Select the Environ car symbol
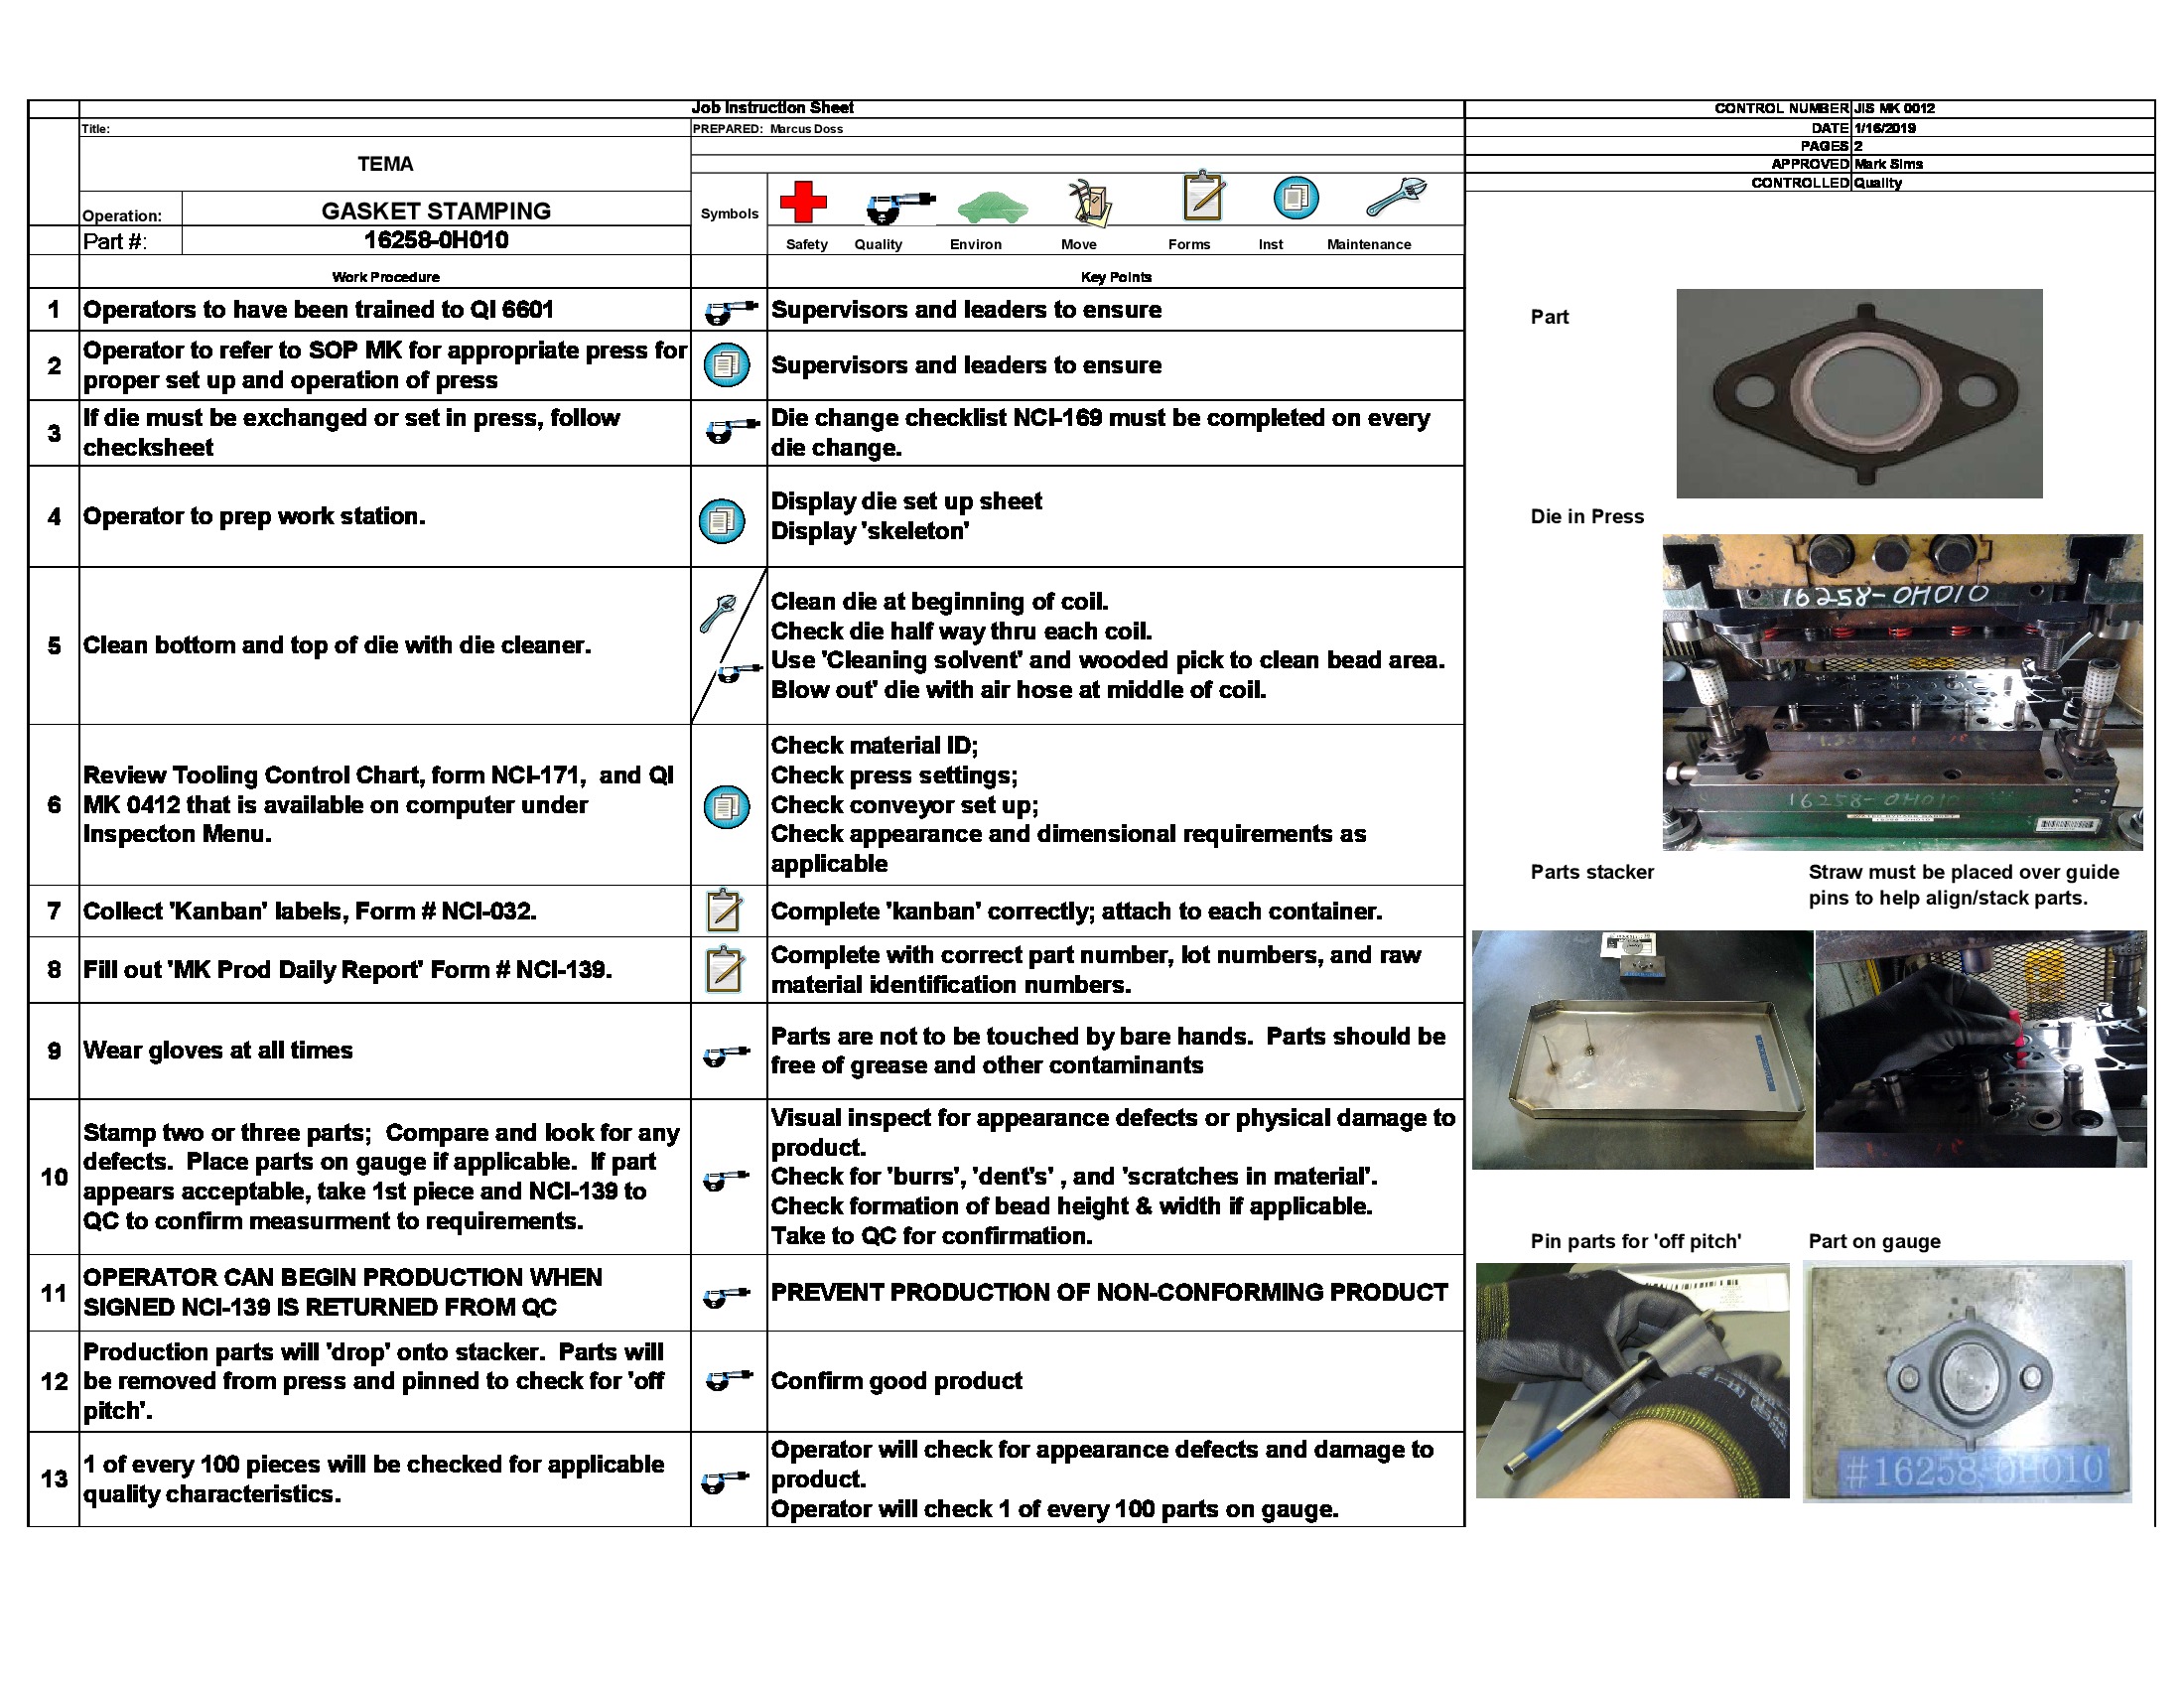This screenshot has width=2184, height=1688. [x=994, y=207]
